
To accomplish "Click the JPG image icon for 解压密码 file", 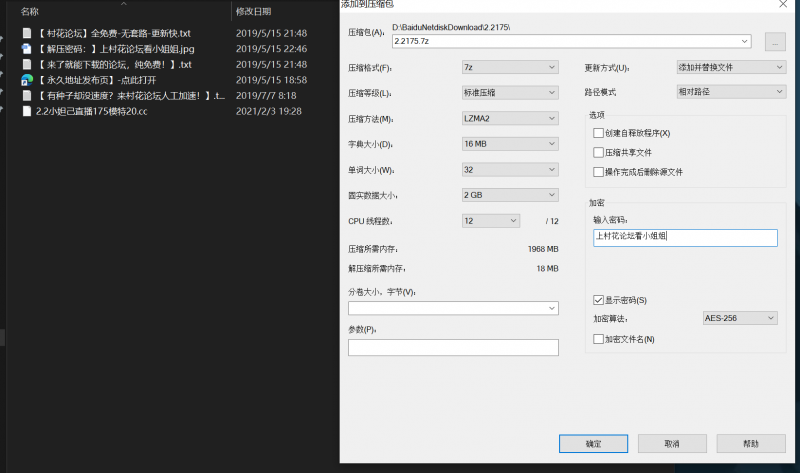I will [x=27, y=48].
